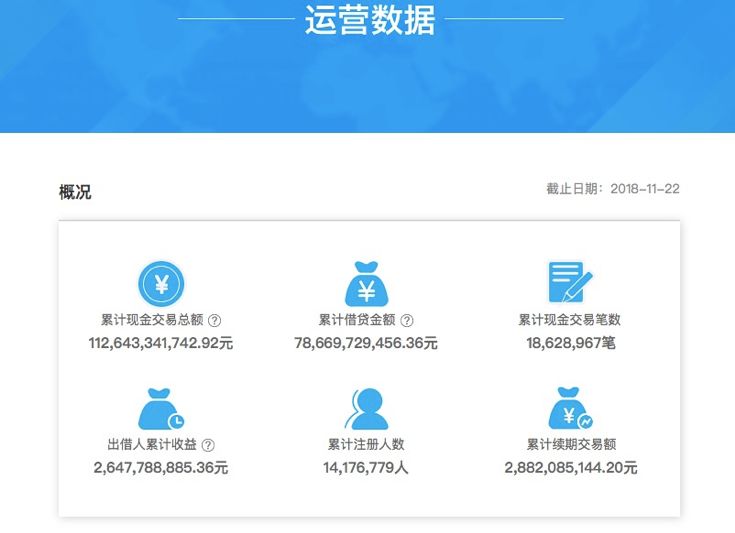Open the help tooltip beside 累计现金交易总额

214,321
